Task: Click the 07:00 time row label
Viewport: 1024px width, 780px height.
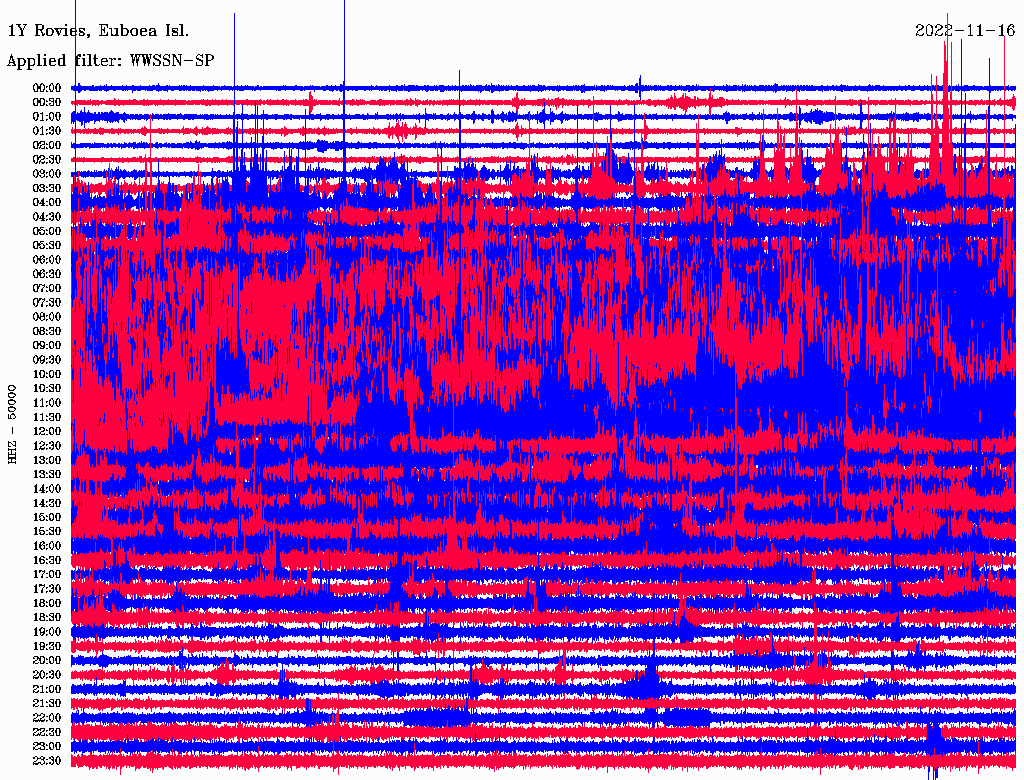Action: tap(47, 289)
